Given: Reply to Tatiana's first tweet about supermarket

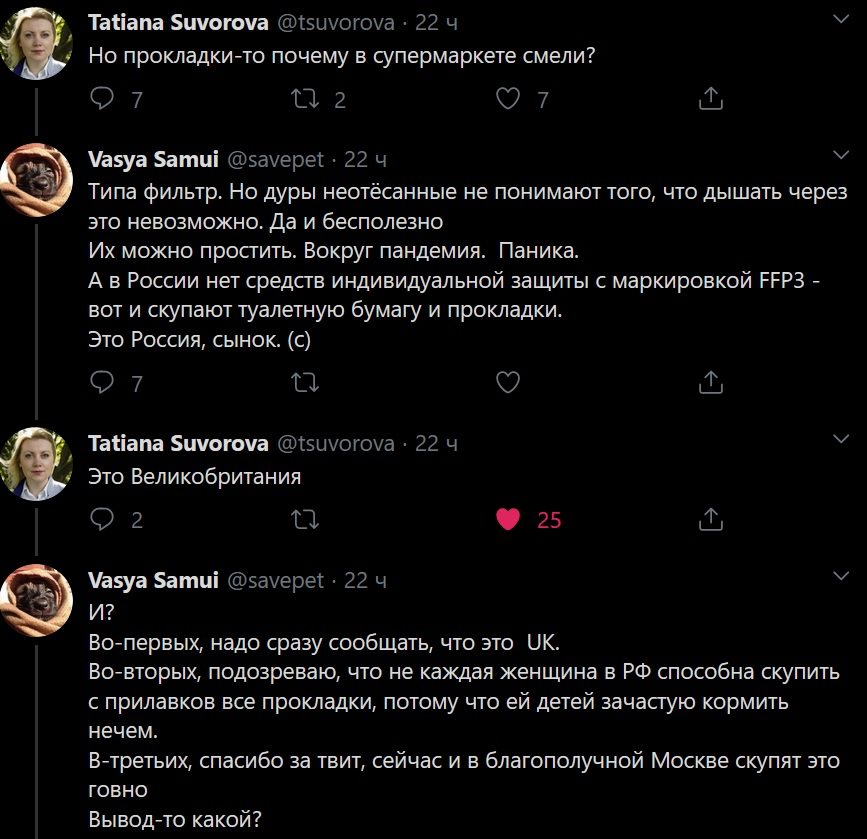Looking at the screenshot, I should point(102,98).
